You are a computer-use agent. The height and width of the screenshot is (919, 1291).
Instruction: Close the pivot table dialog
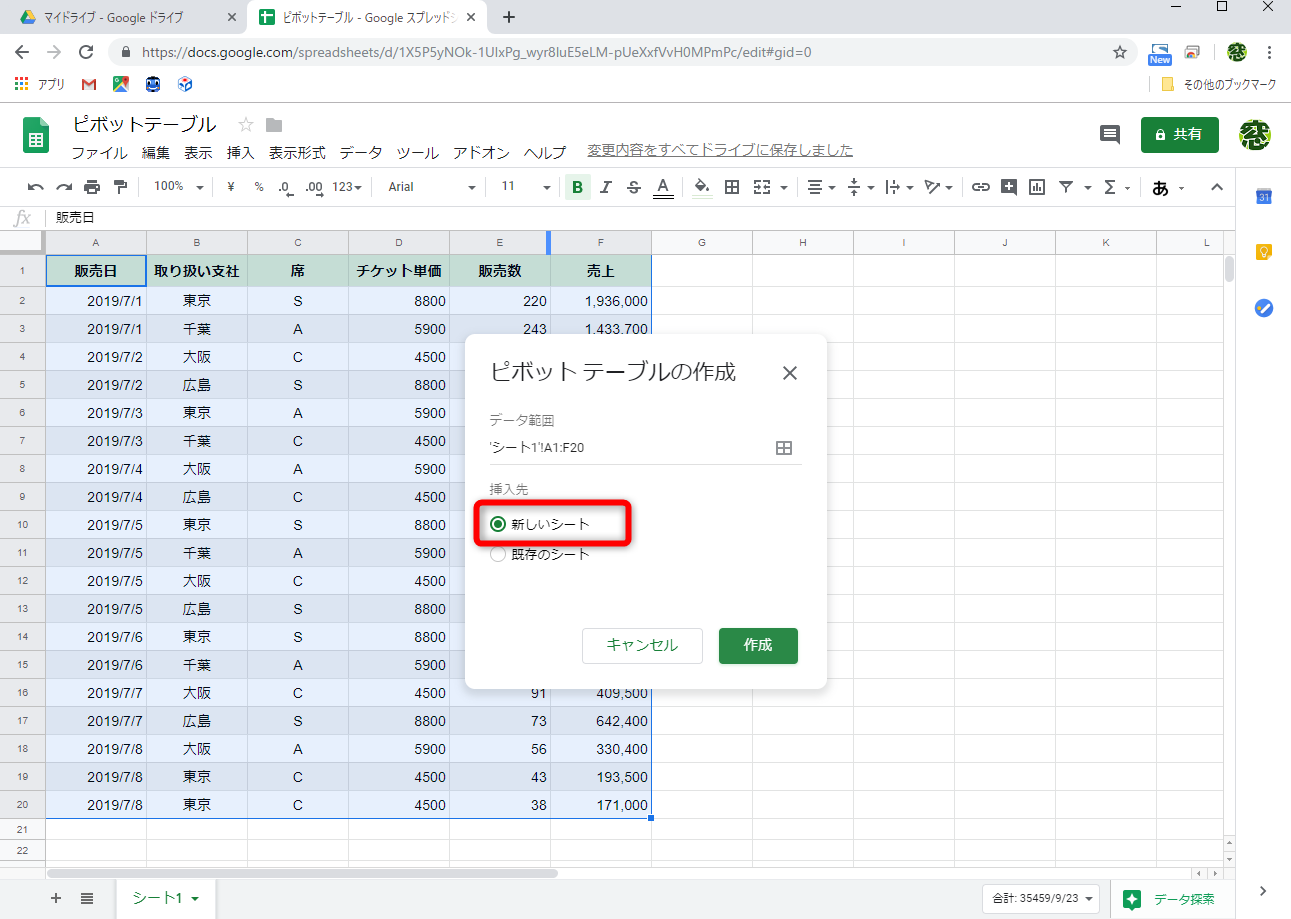point(790,373)
